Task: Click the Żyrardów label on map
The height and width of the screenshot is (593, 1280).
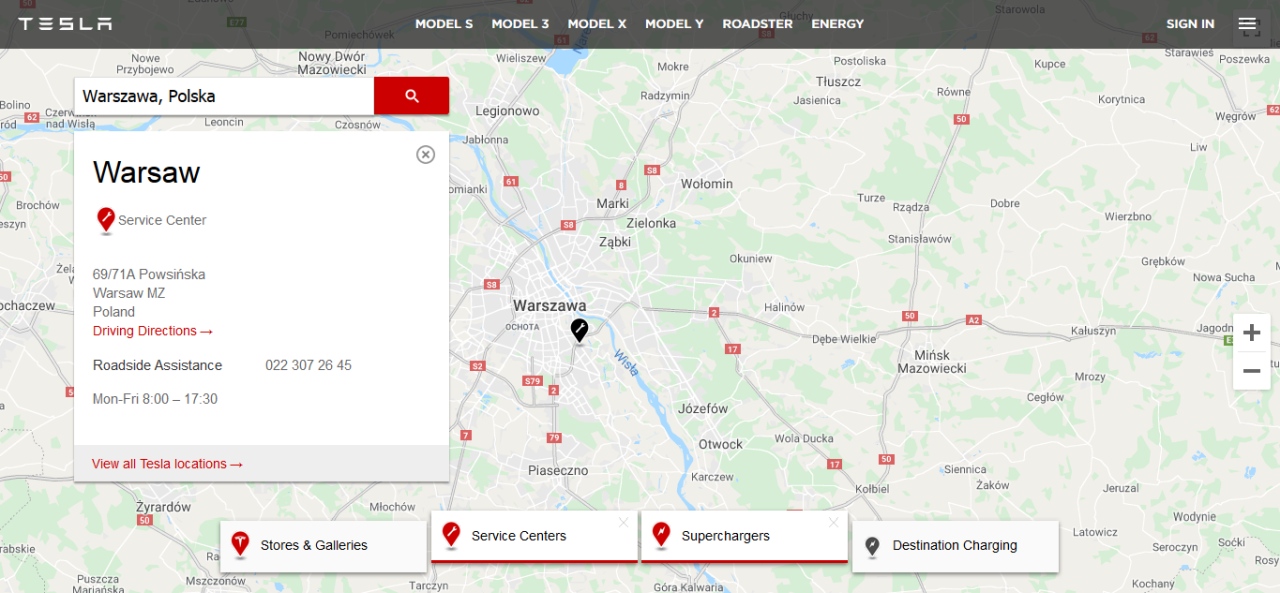Action: point(163,507)
